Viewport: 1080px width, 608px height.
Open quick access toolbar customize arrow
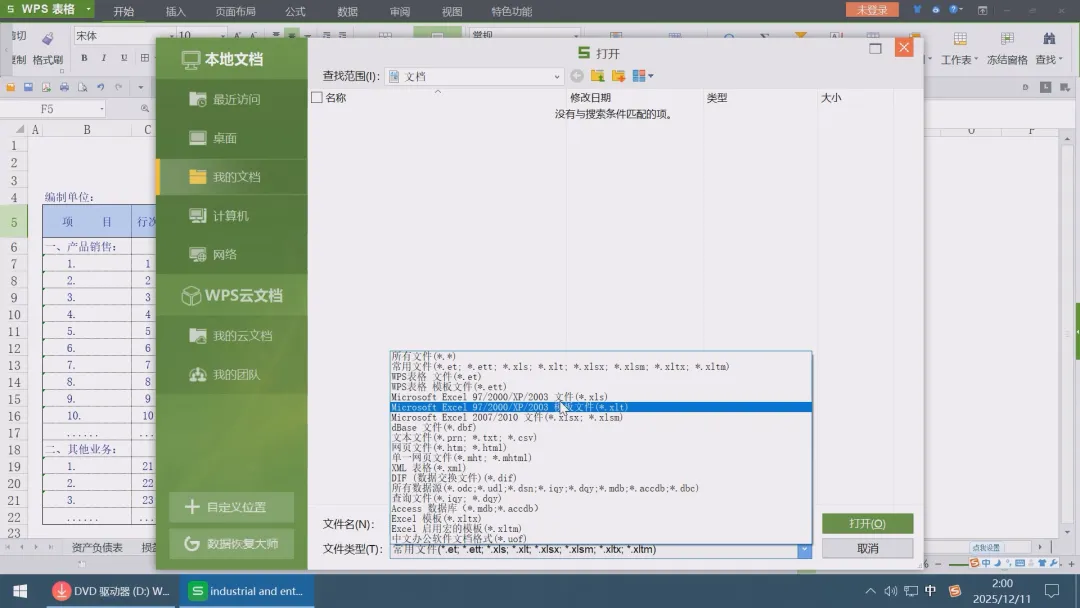pyautogui.click(x=141, y=87)
